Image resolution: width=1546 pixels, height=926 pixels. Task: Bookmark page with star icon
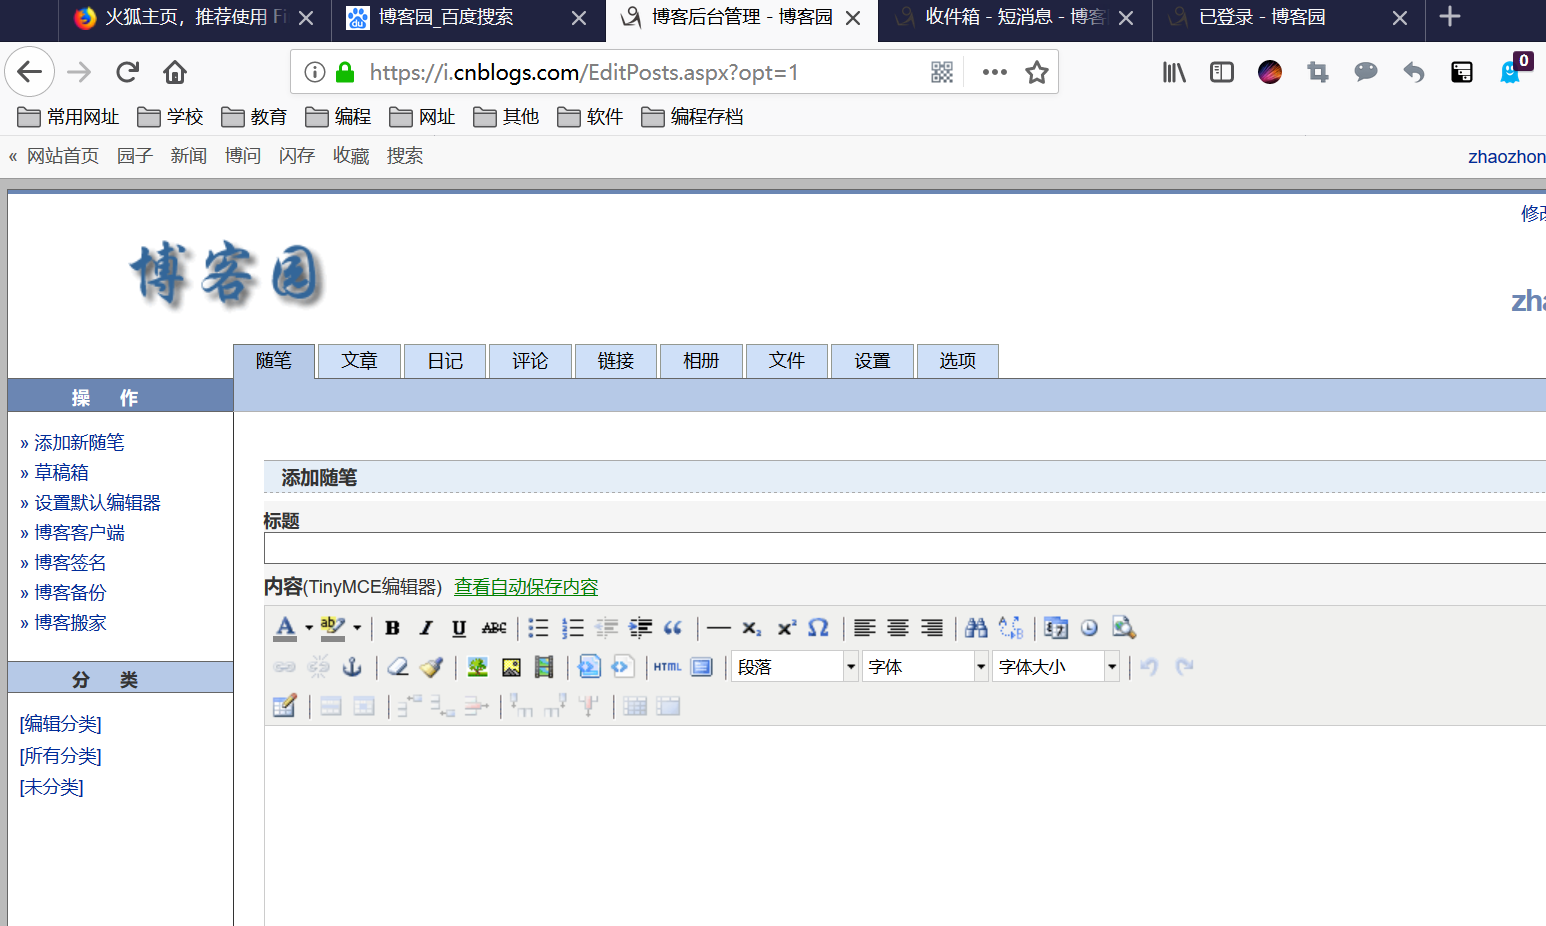point(1037,72)
